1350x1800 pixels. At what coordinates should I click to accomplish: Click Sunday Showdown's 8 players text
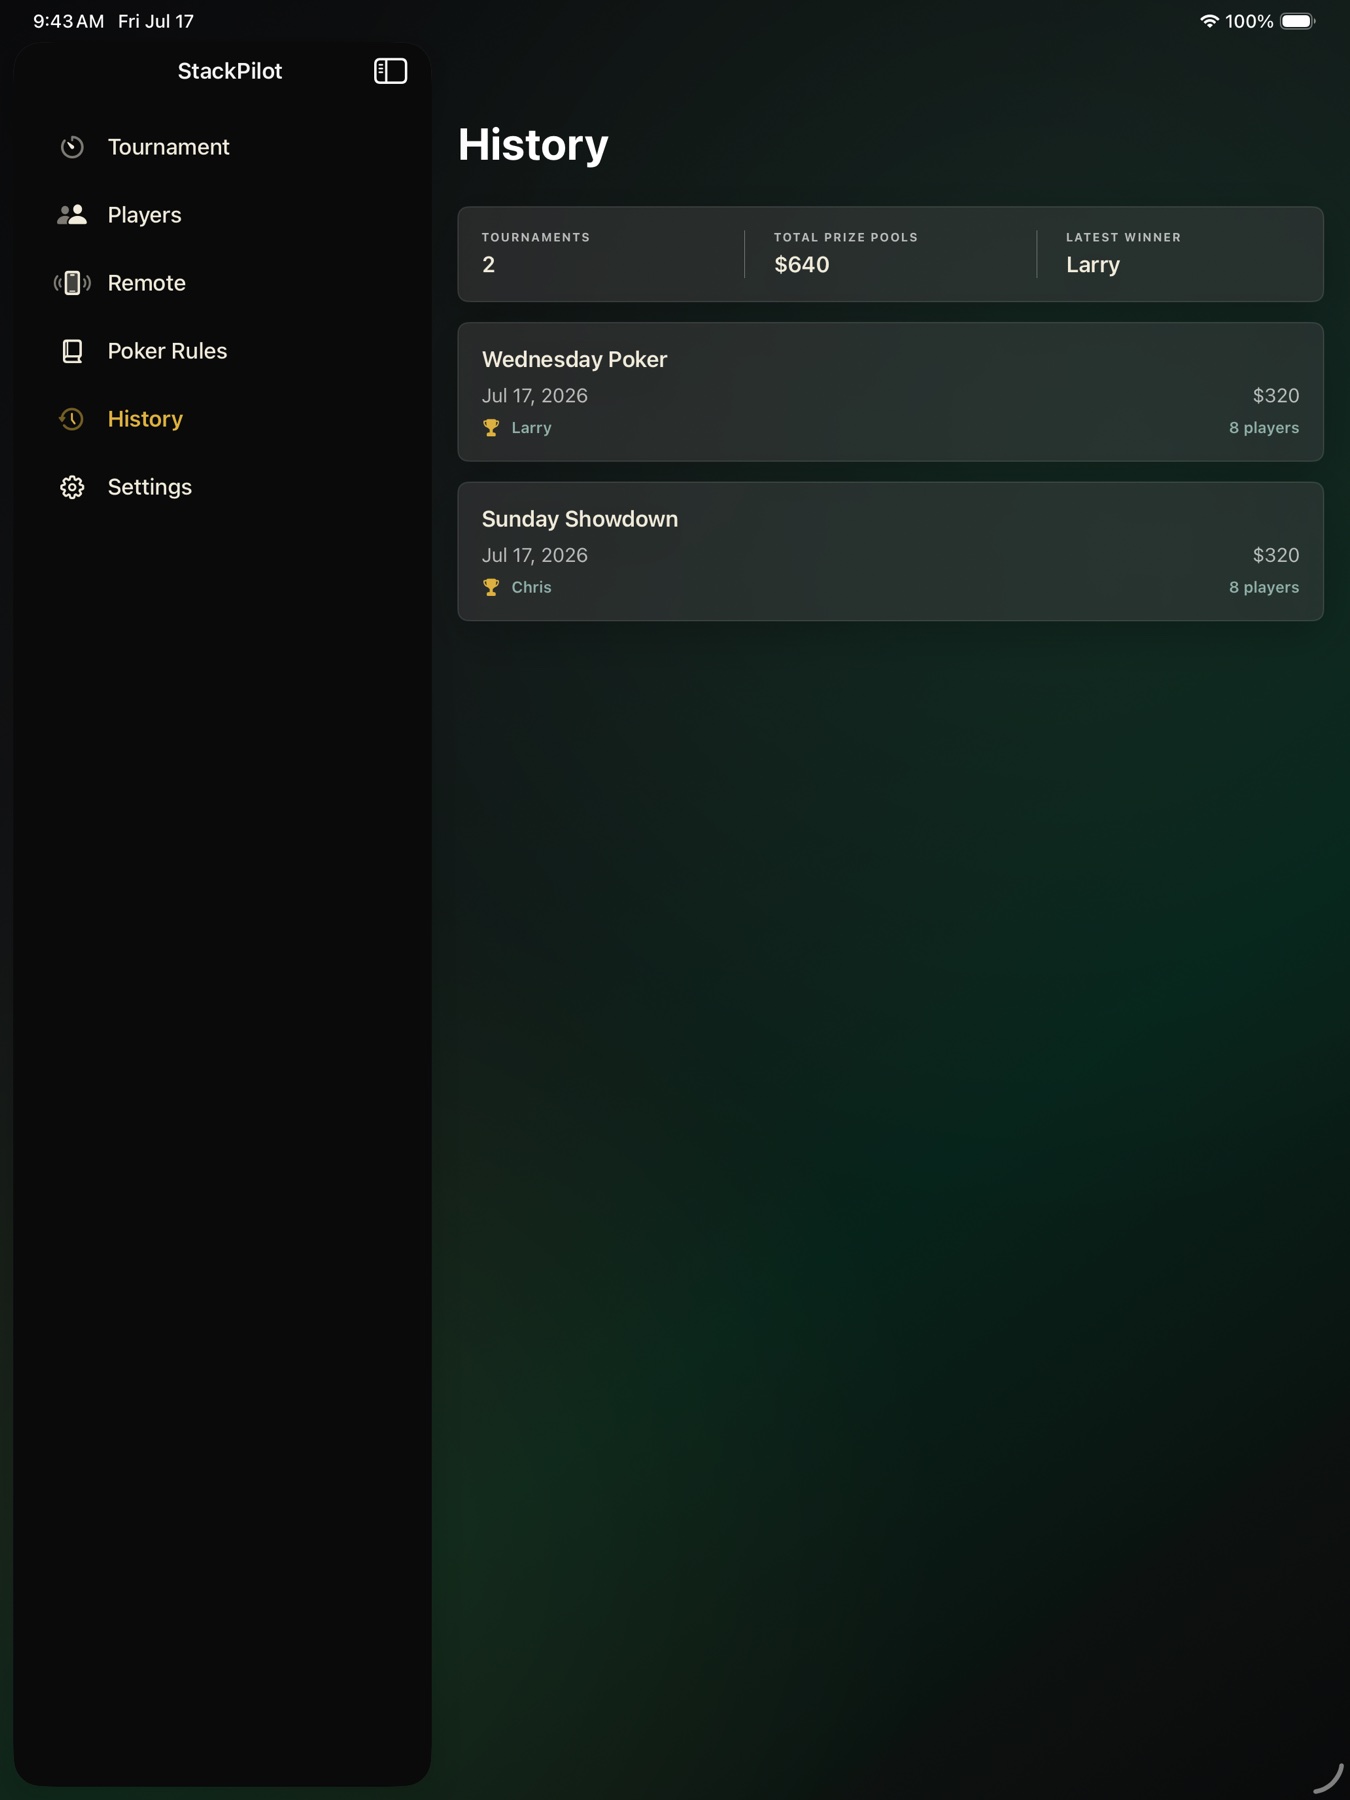1264,588
